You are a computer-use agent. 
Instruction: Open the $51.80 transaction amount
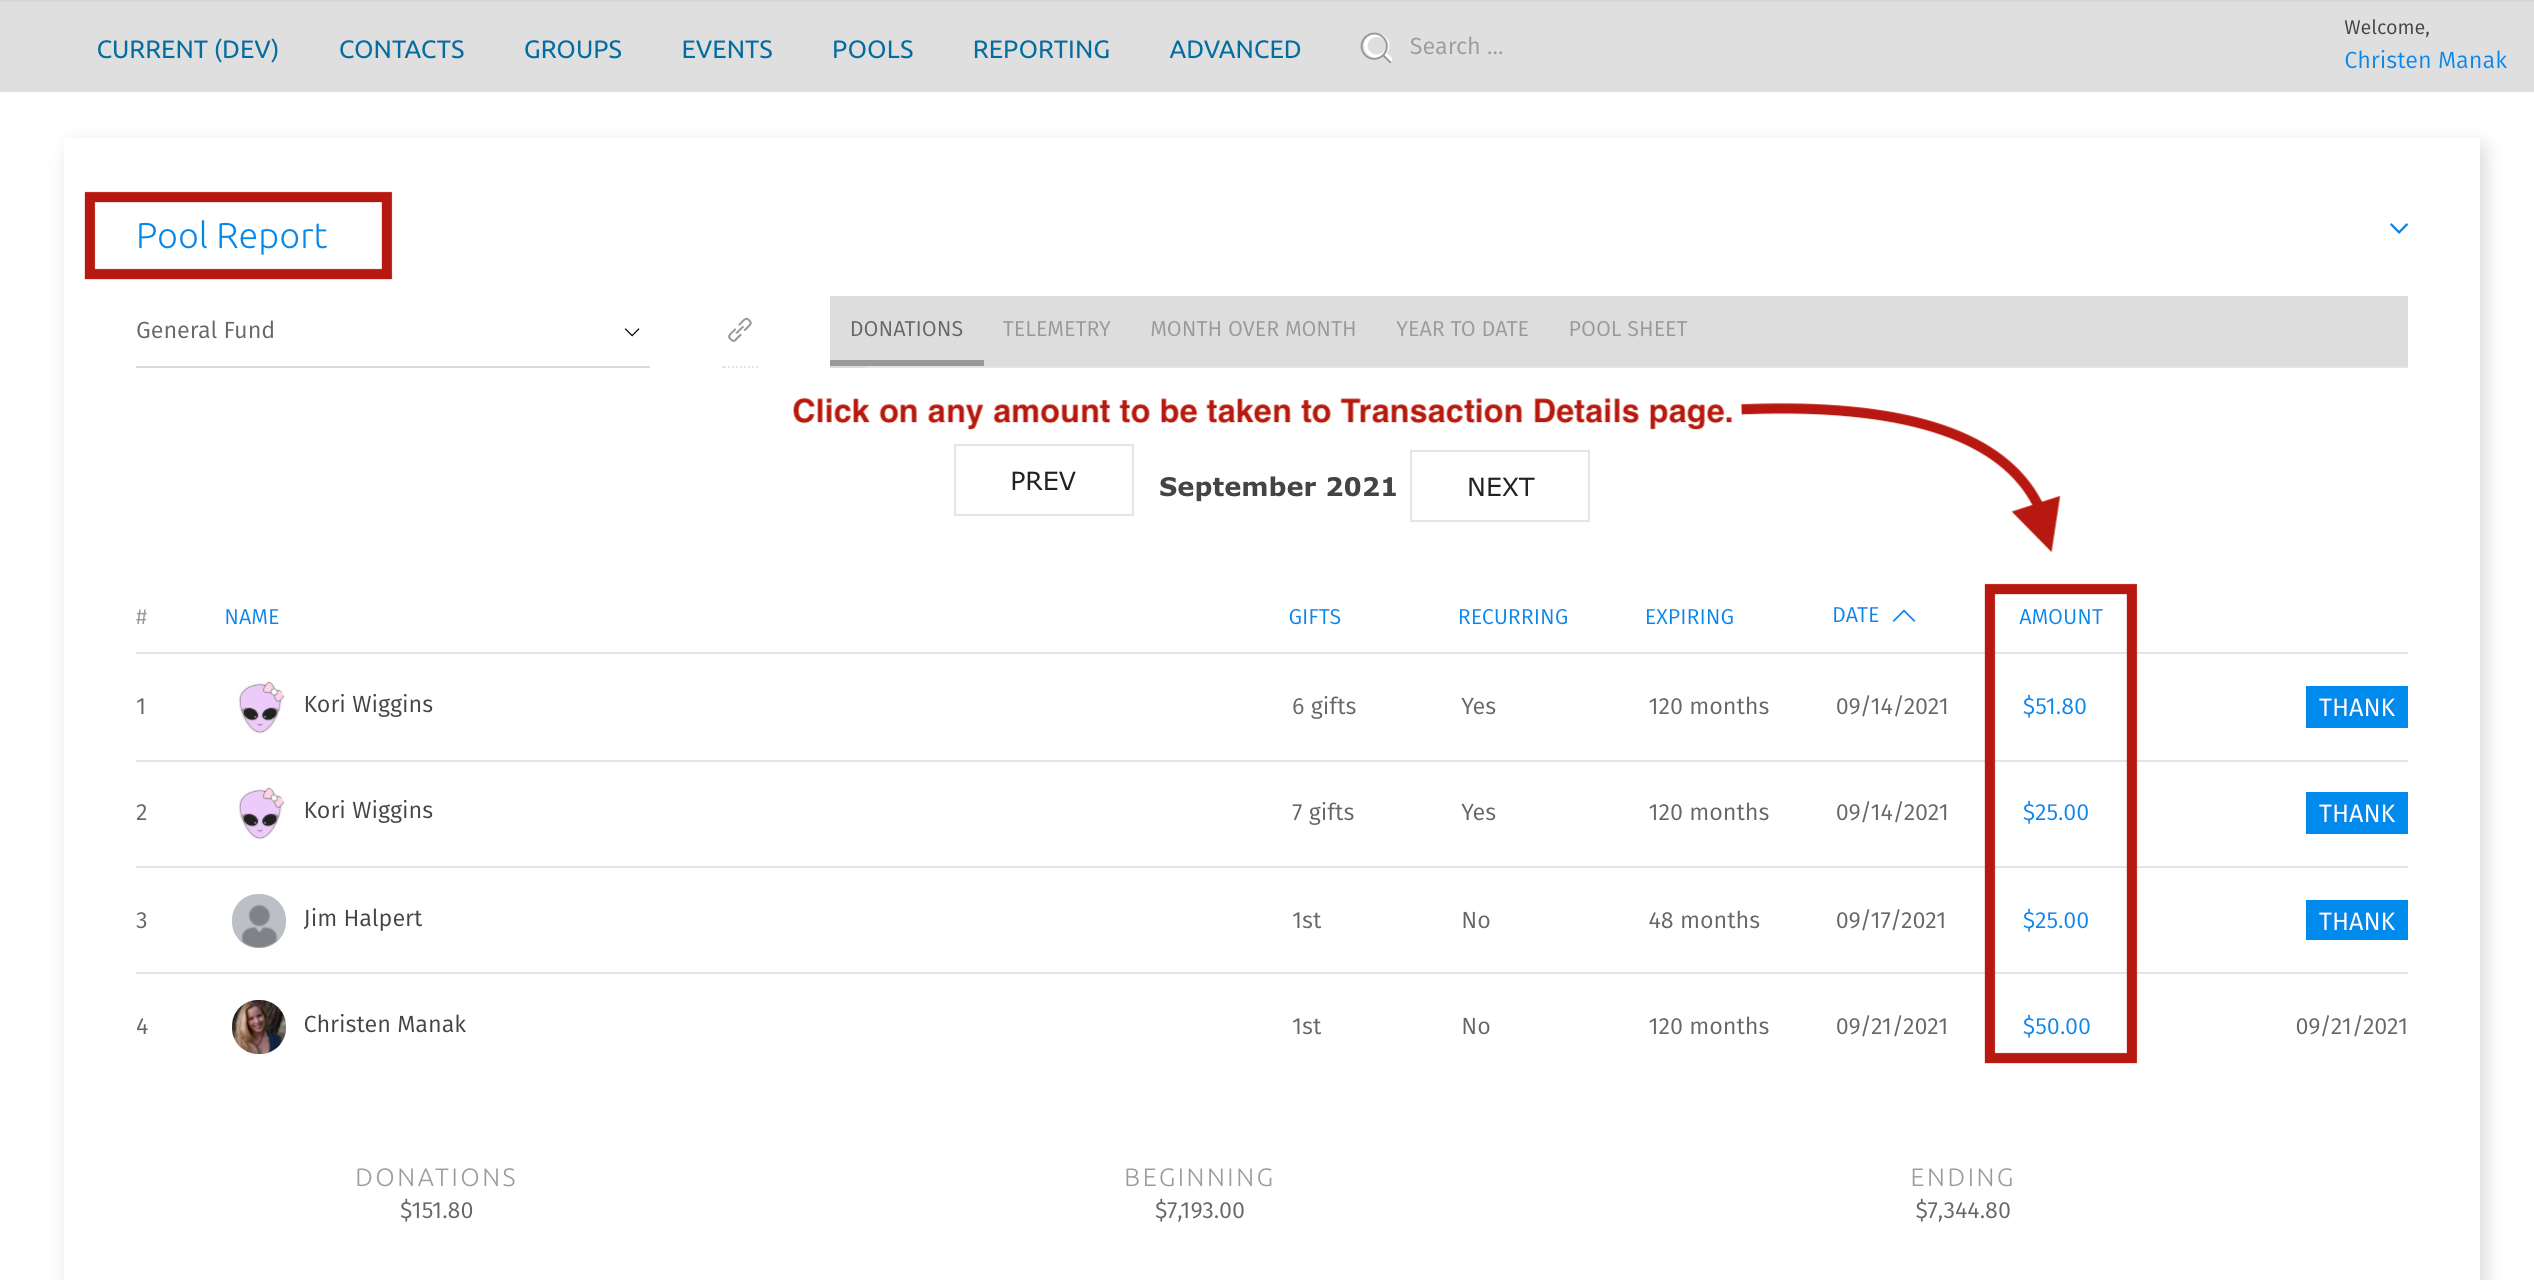[x=2054, y=706]
